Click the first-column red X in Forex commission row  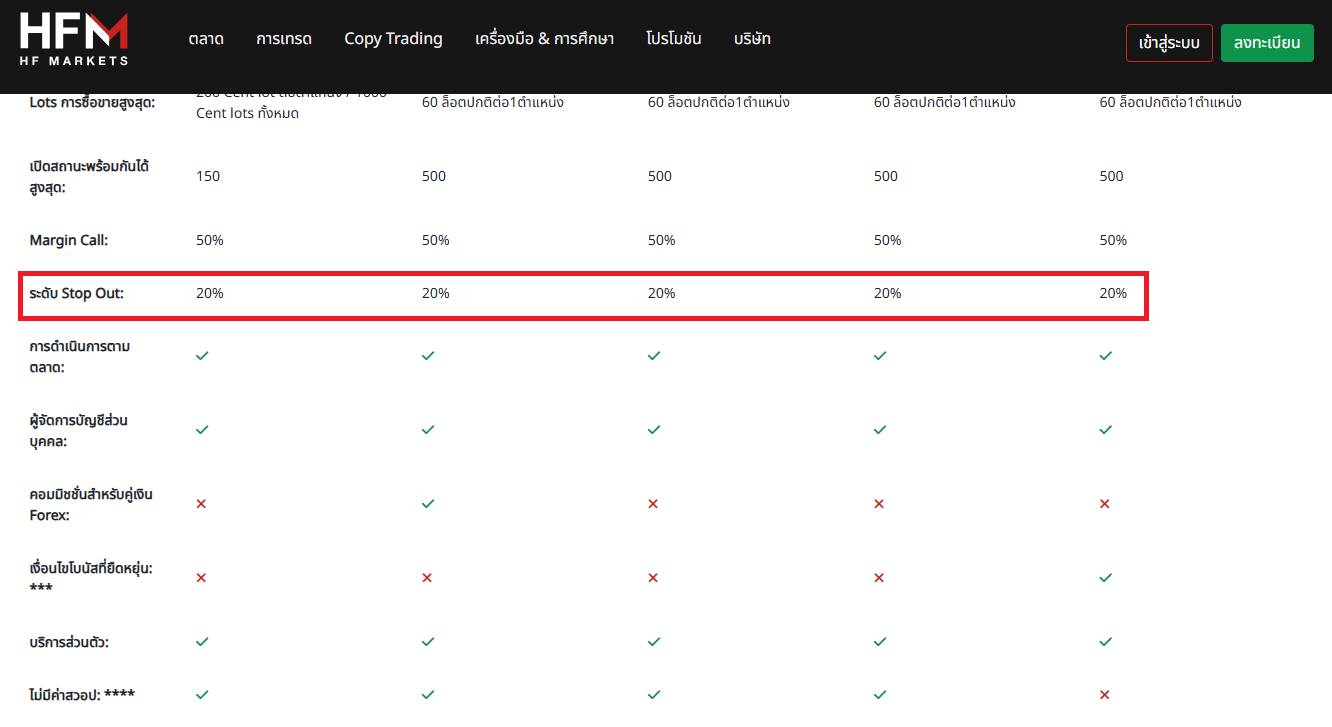(202, 504)
